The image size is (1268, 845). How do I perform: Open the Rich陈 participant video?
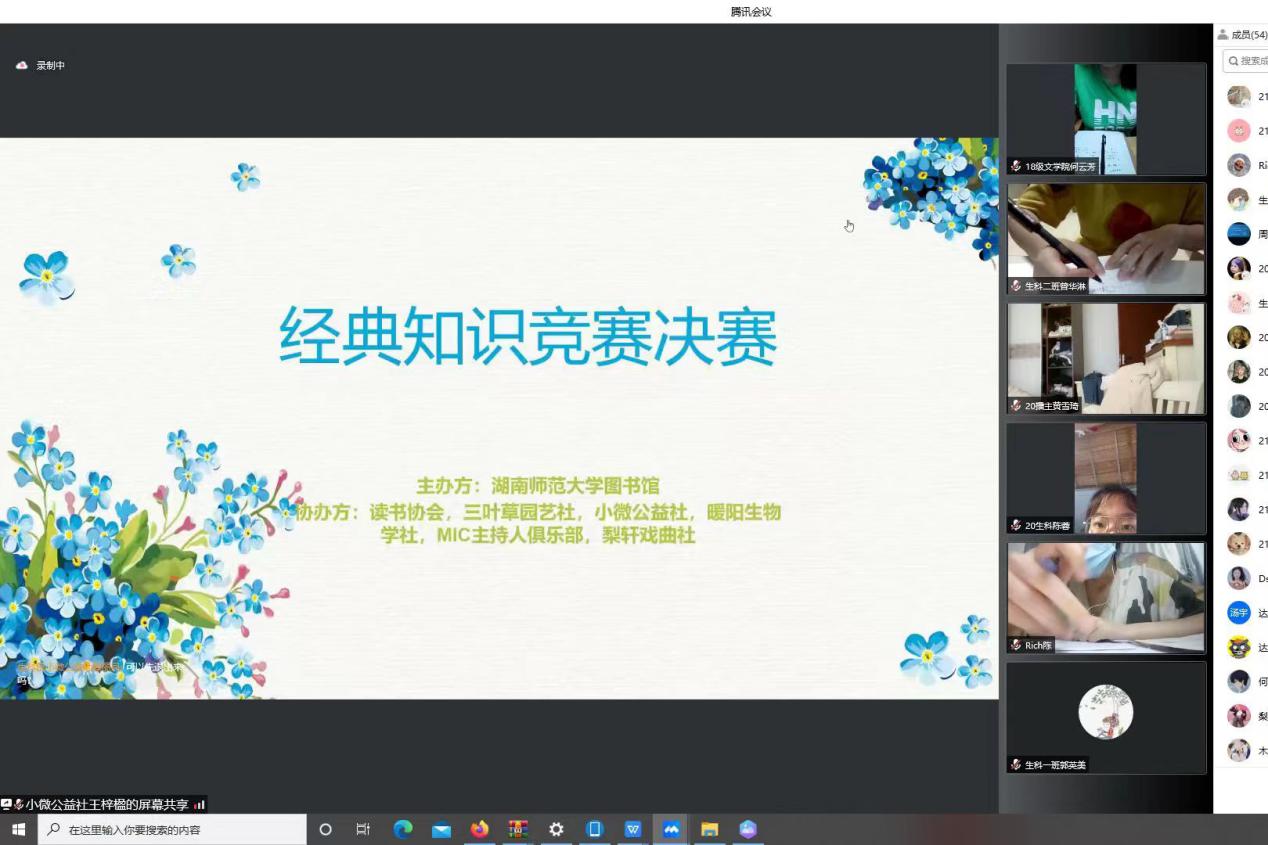[x=1105, y=598]
